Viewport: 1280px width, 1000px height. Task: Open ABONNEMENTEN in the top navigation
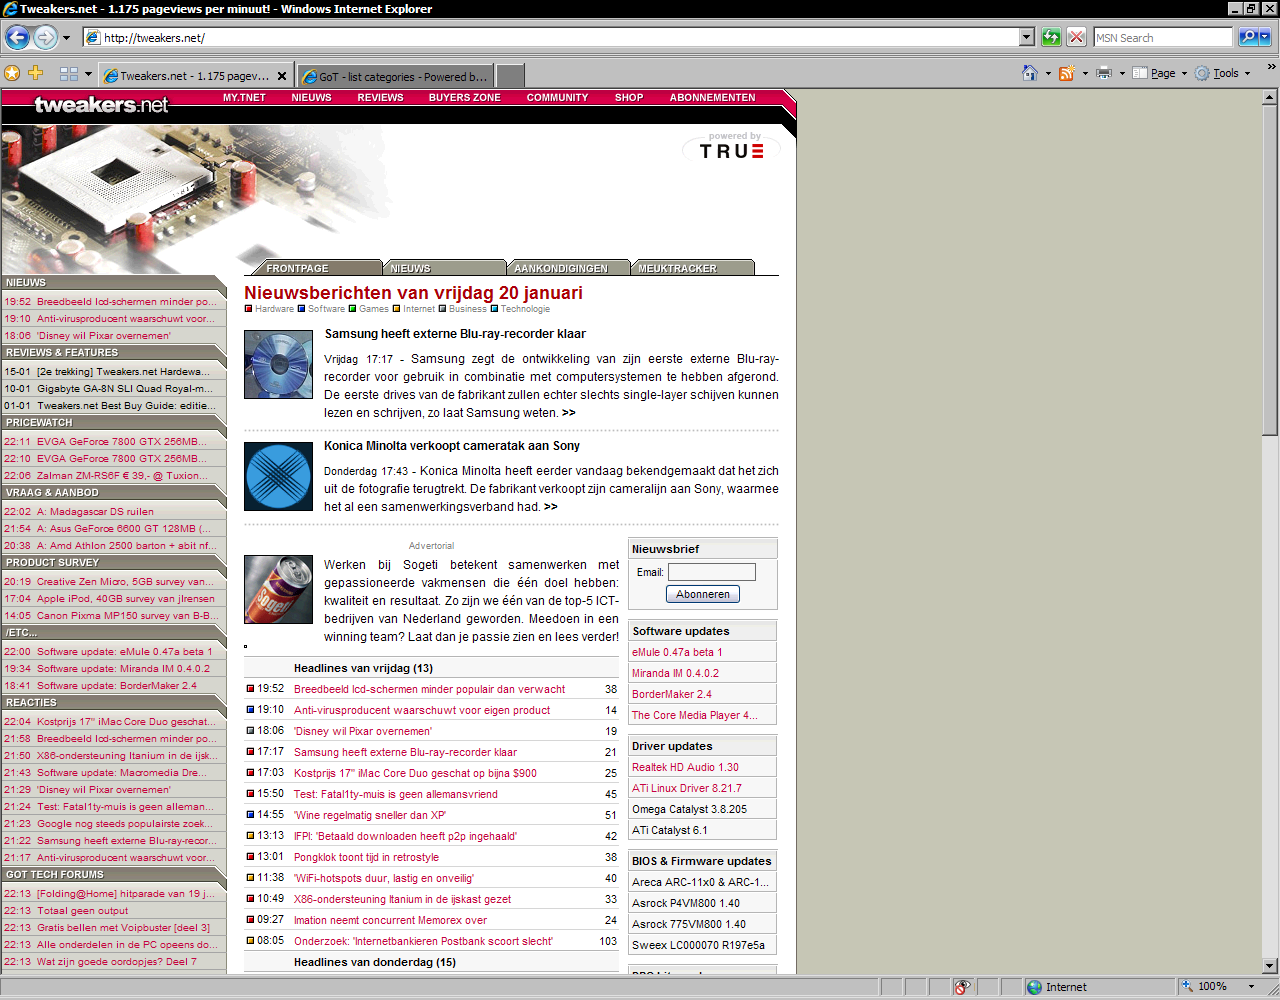712,98
